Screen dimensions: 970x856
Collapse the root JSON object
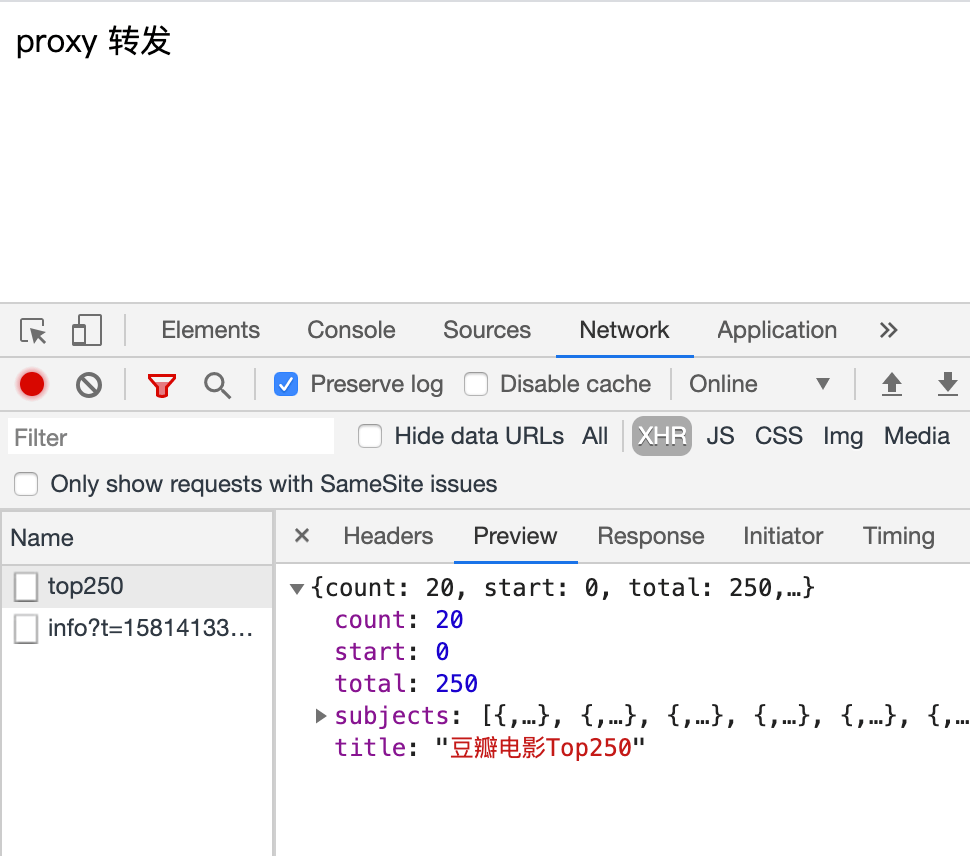(297, 588)
